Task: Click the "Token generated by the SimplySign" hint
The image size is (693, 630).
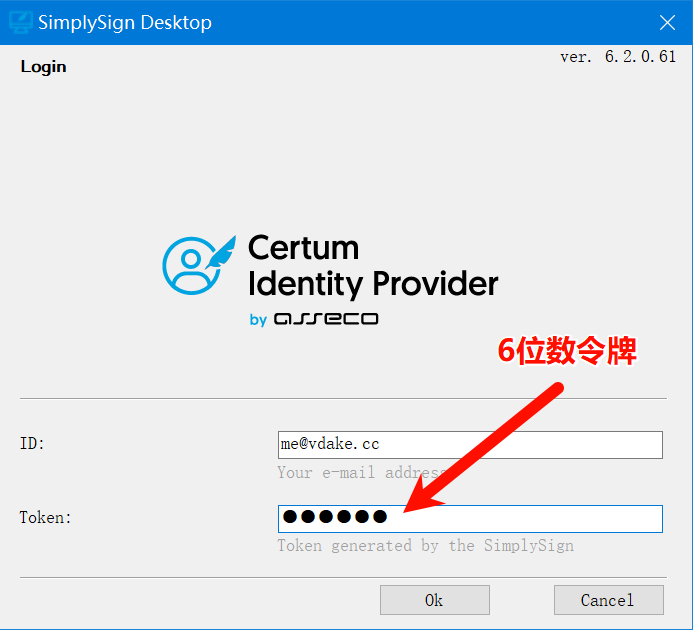Action: tap(426, 546)
